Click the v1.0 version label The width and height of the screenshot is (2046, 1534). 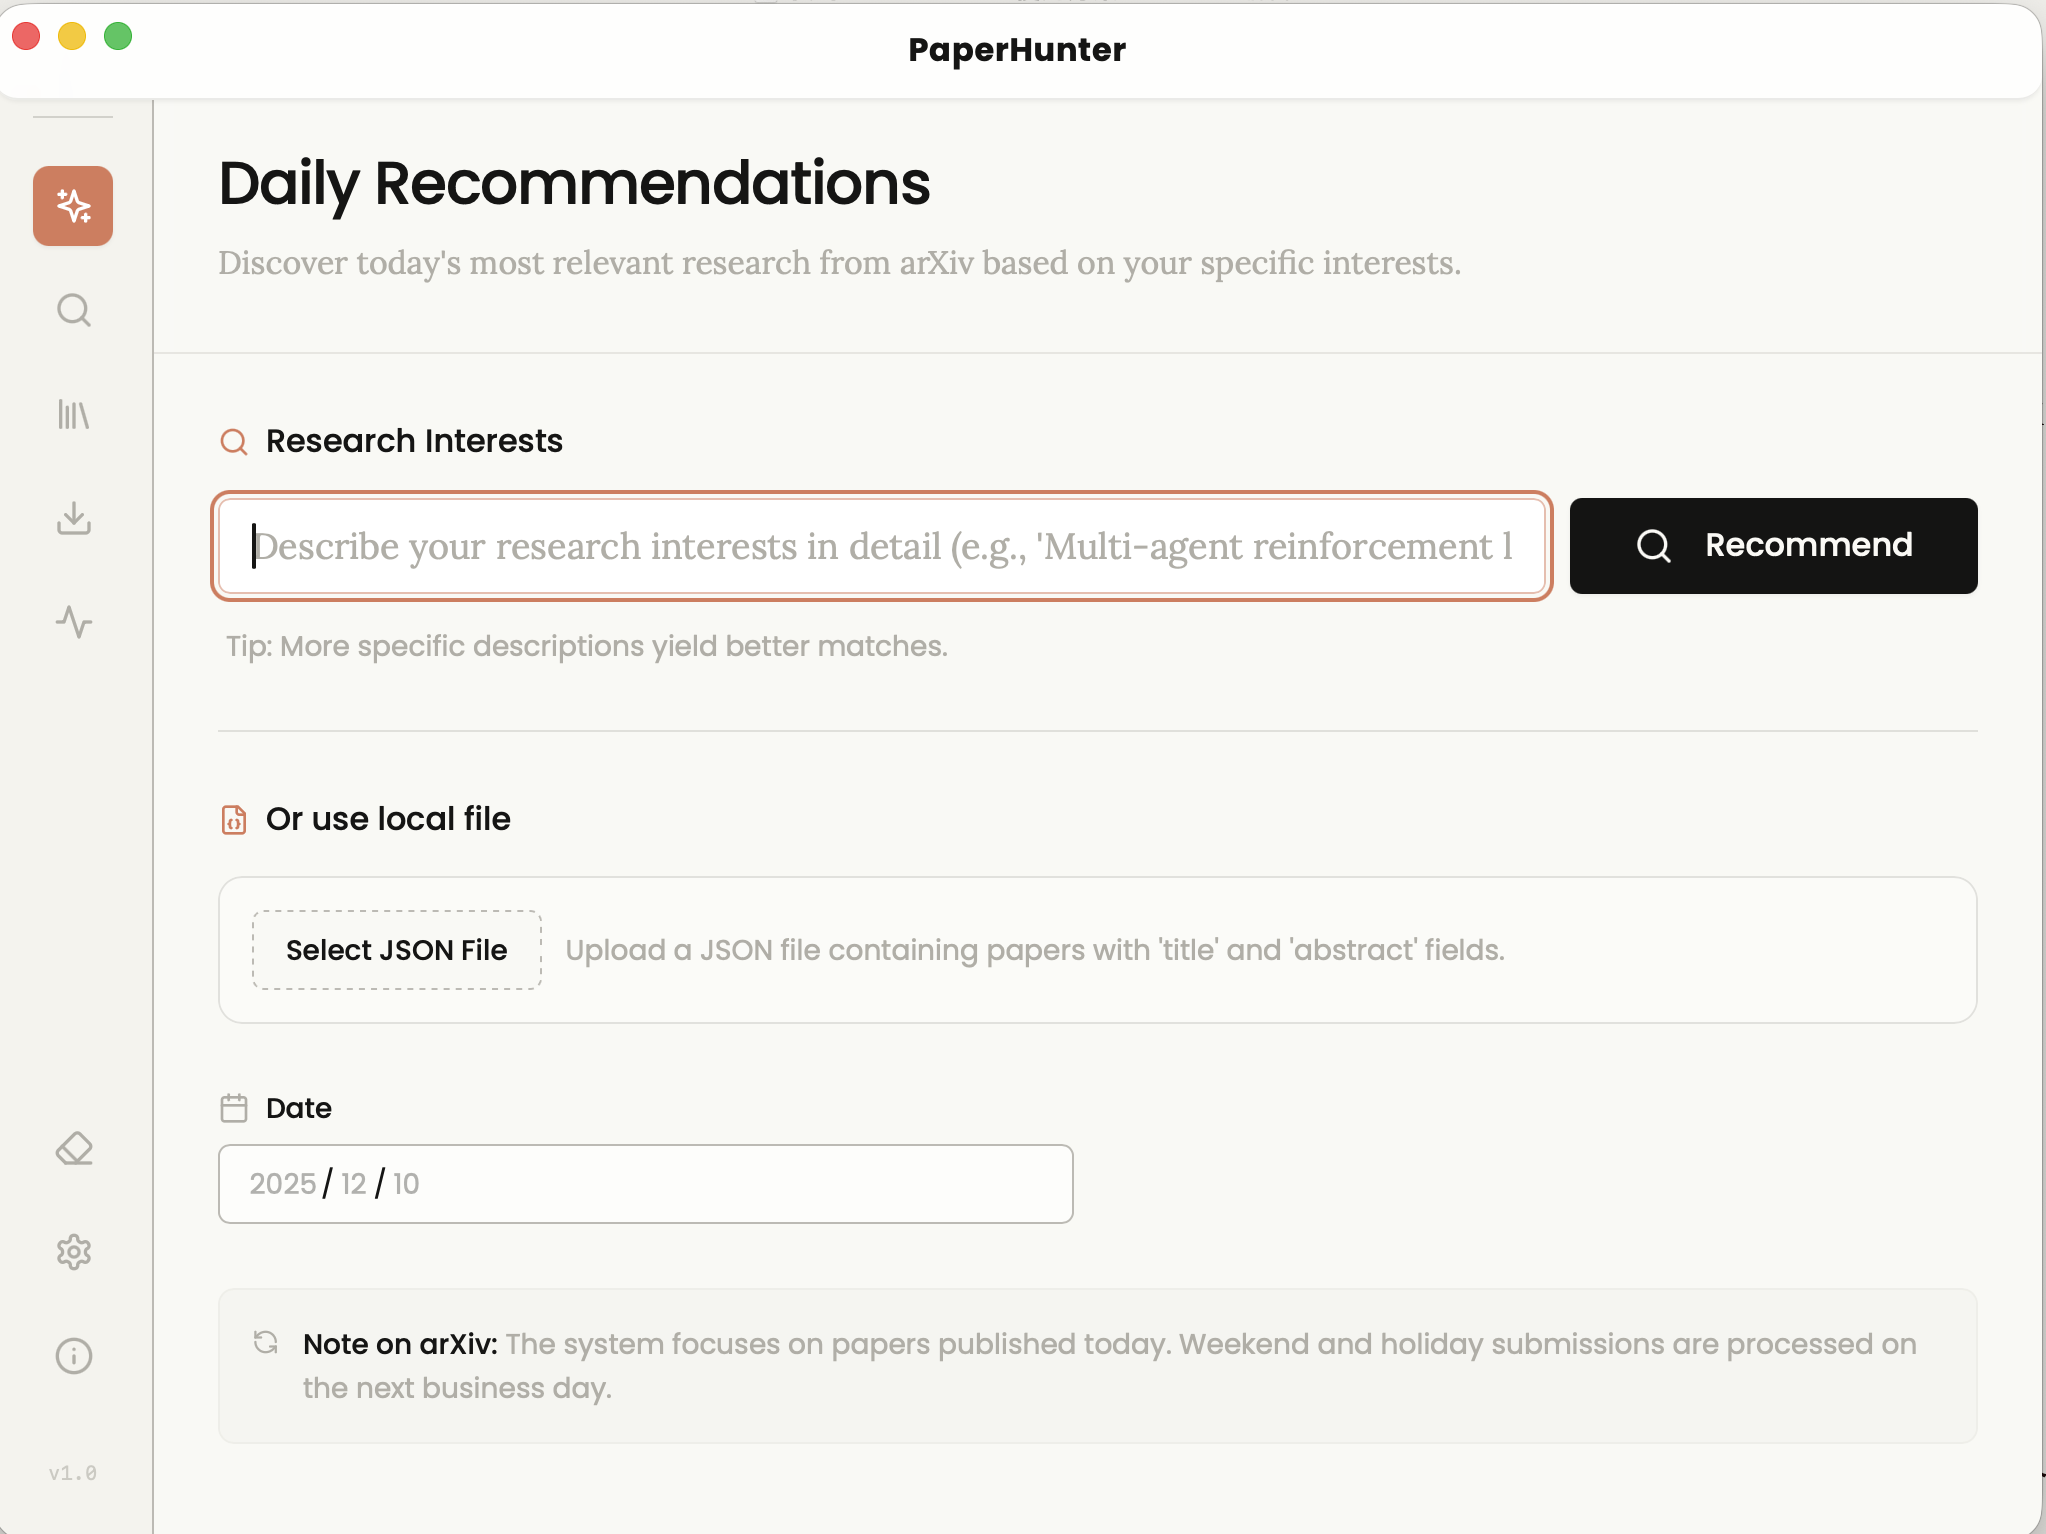pyautogui.click(x=73, y=1473)
